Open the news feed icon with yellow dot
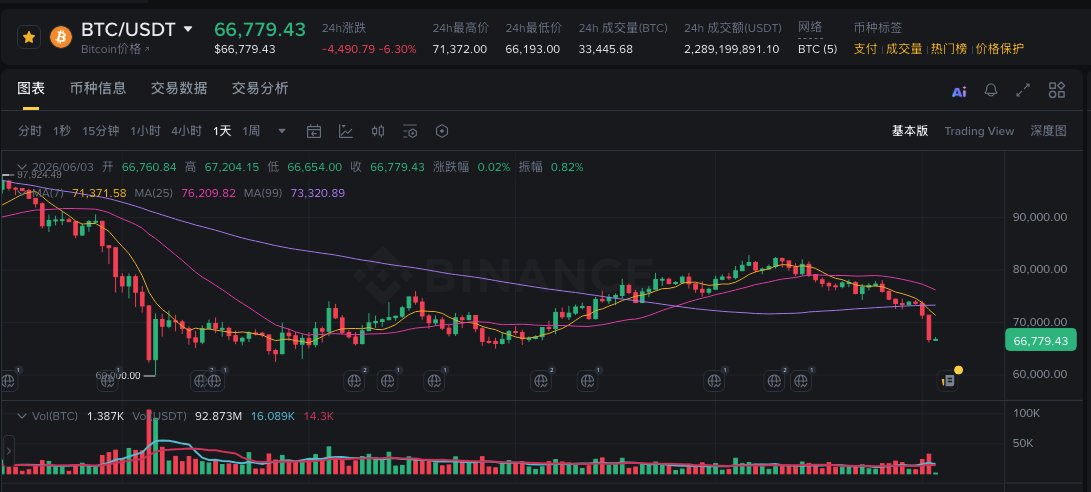The width and height of the screenshot is (1091, 492). click(x=947, y=380)
